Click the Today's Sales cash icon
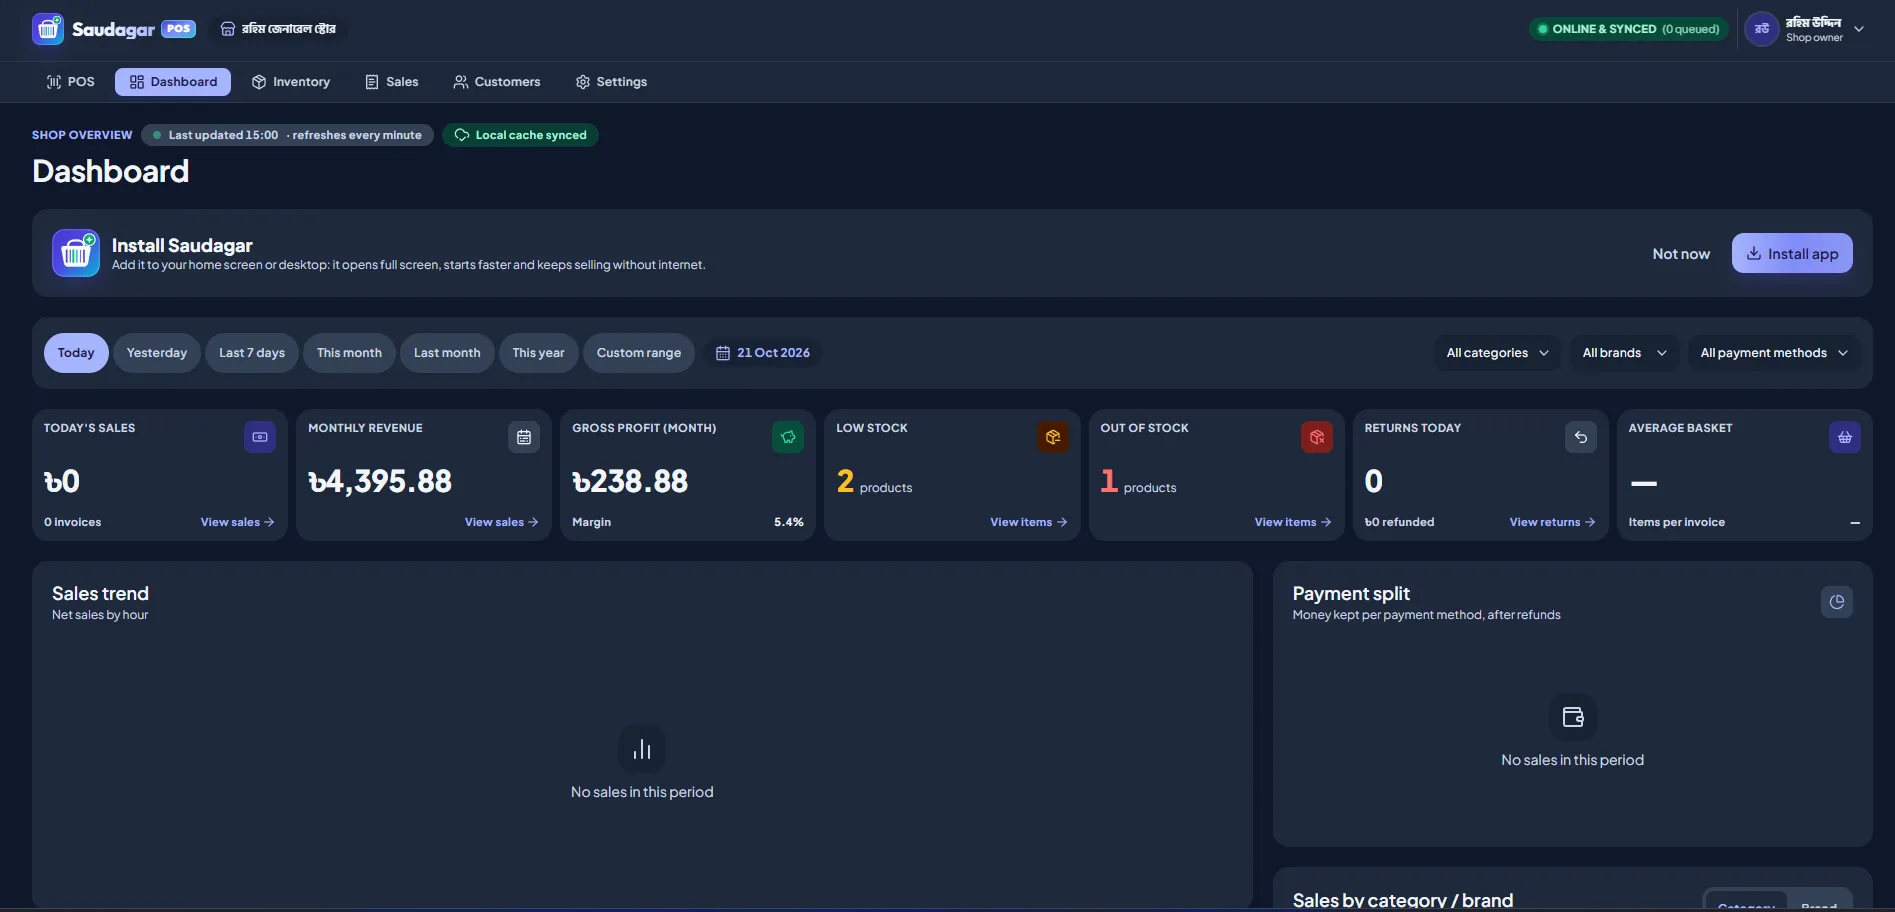1895x912 pixels. click(x=260, y=437)
